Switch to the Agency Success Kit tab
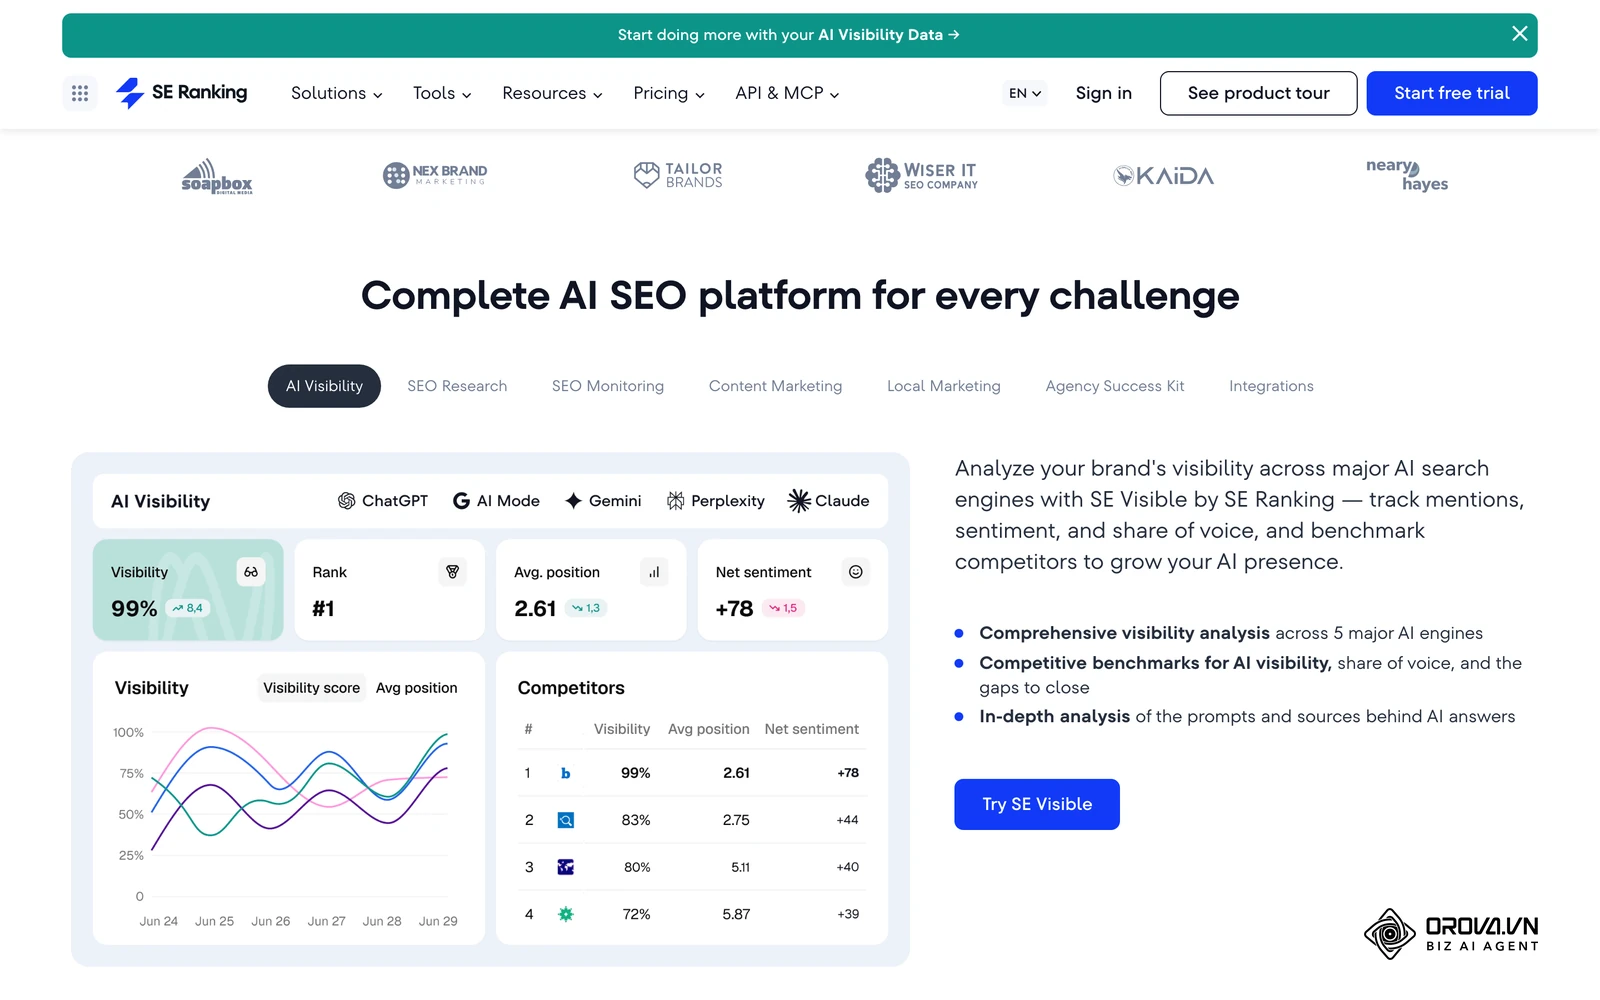 click(x=1115, y=386)
